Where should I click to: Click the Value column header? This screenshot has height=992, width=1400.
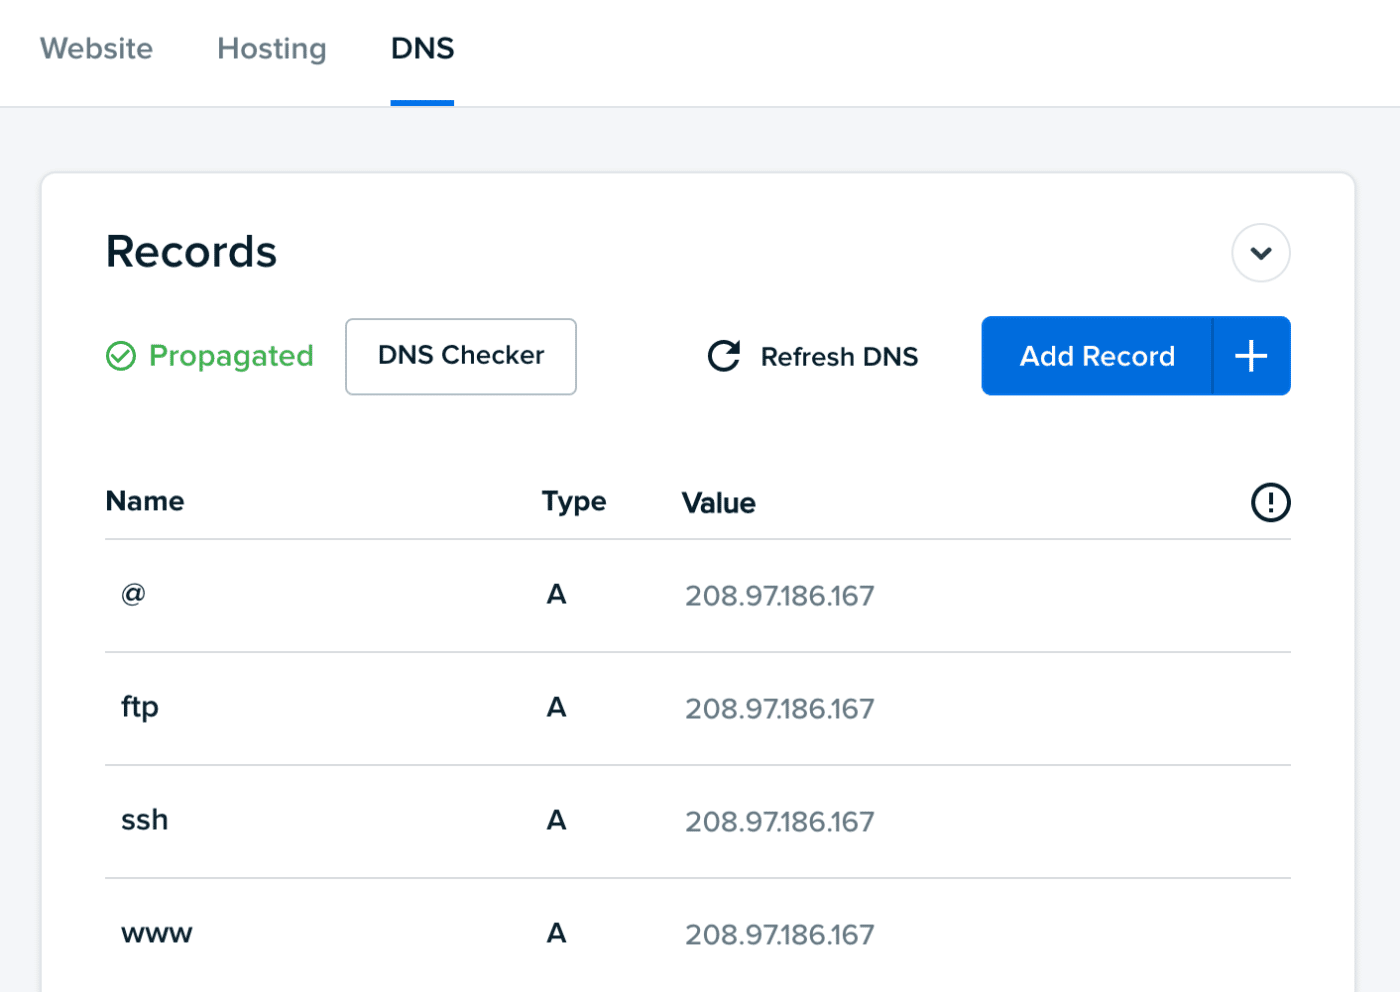click(718, 502)
